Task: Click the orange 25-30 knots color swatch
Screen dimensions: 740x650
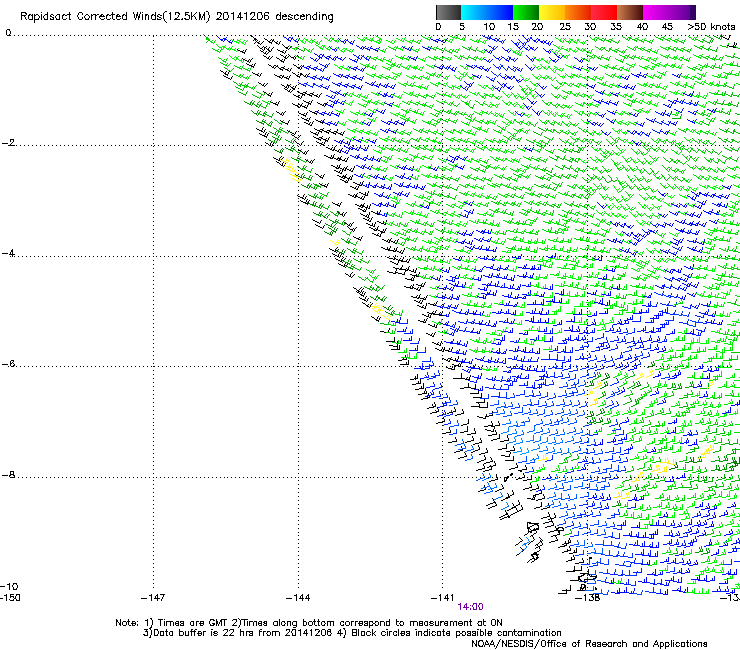Action: (x=578, y=12)
